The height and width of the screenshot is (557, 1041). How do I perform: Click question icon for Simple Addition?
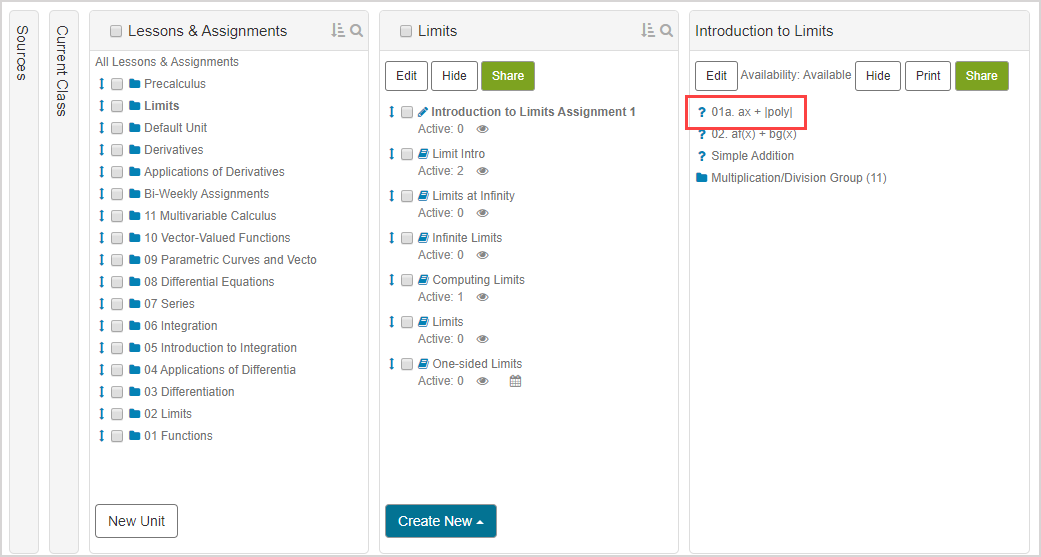coord(702,156)
